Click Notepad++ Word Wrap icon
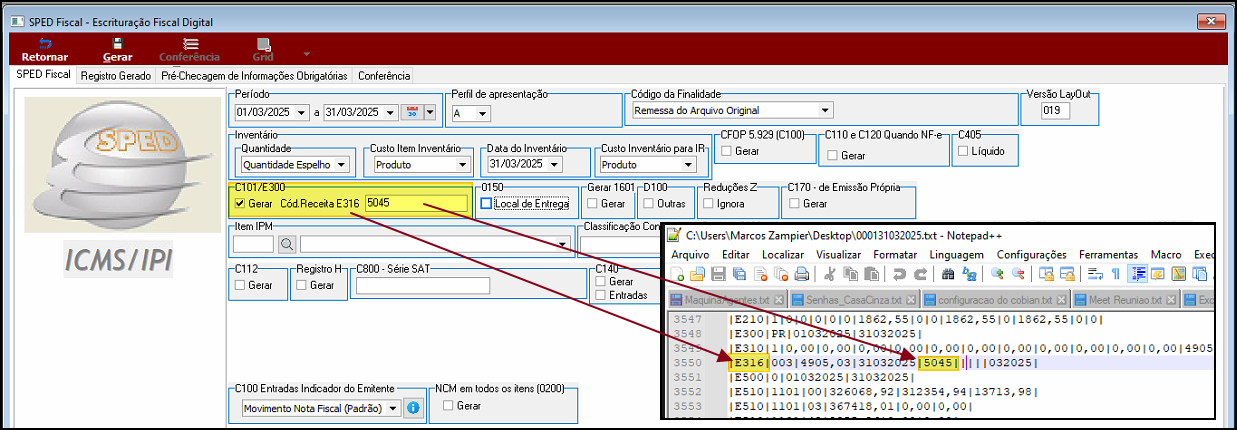 [1094, 273]
